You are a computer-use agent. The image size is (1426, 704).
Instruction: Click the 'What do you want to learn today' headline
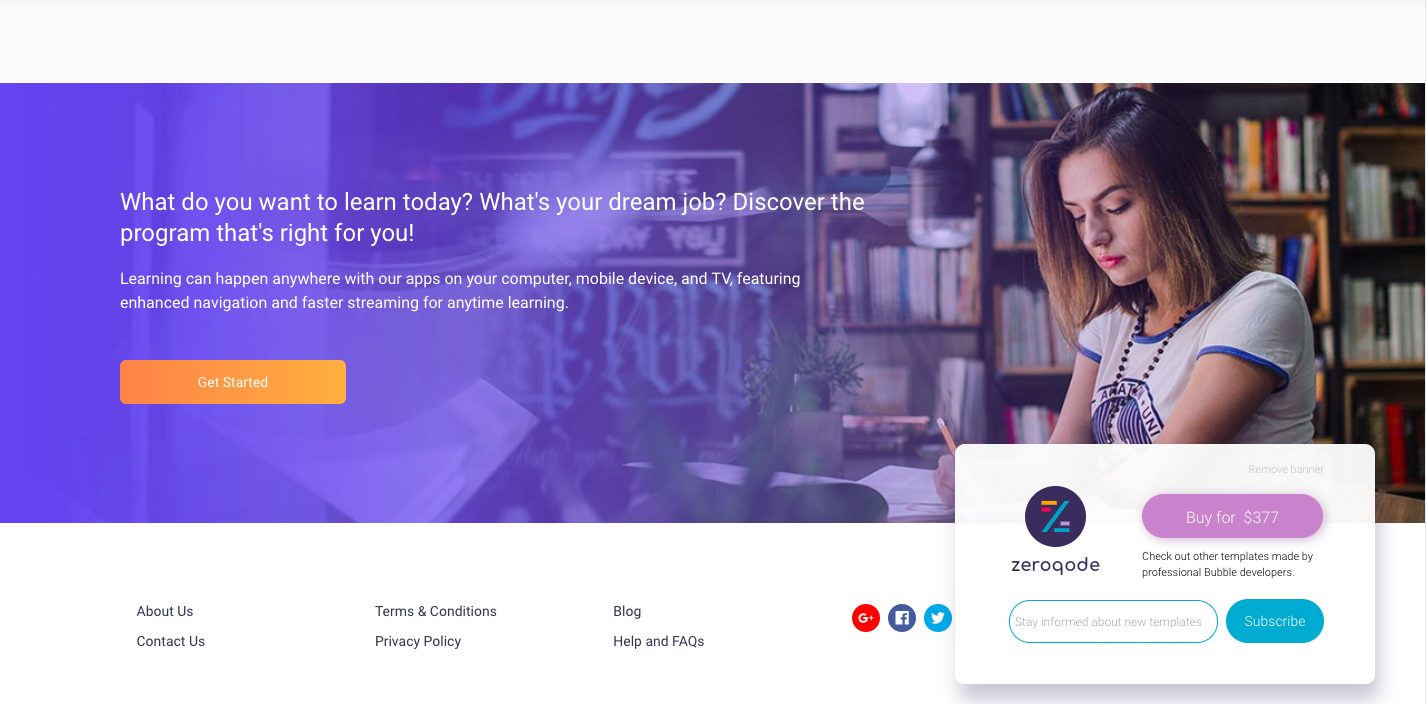[492, 217]
